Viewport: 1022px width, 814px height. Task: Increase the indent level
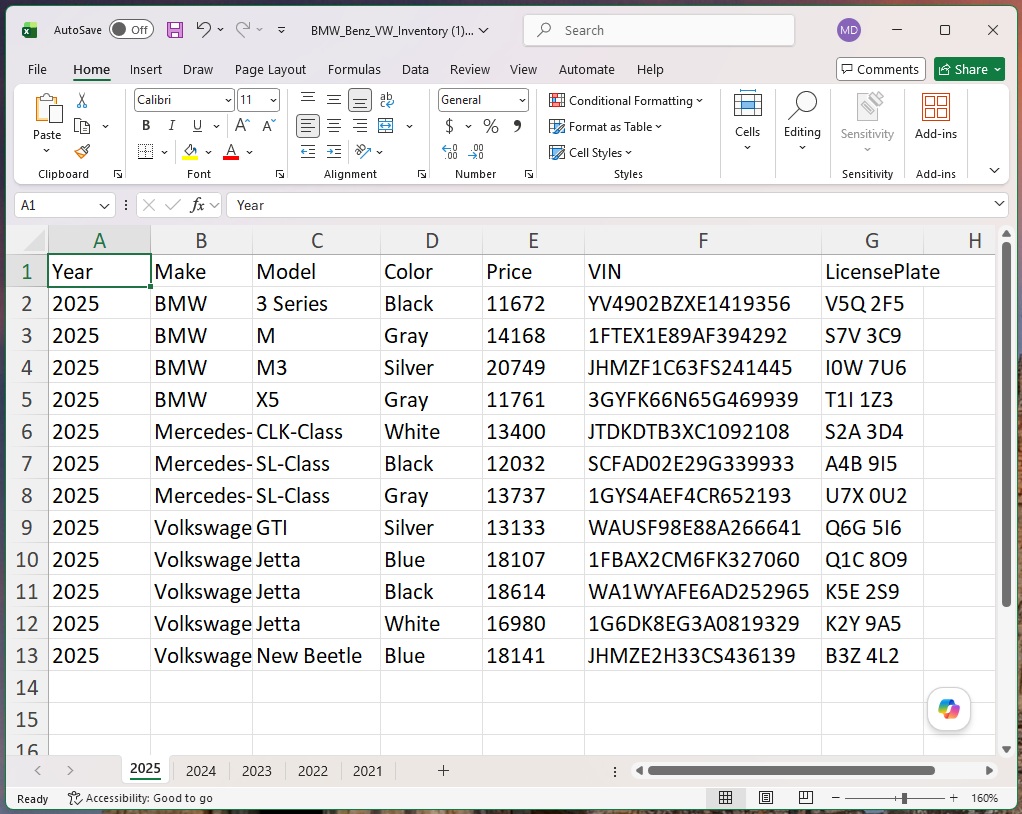click(334, 152)
